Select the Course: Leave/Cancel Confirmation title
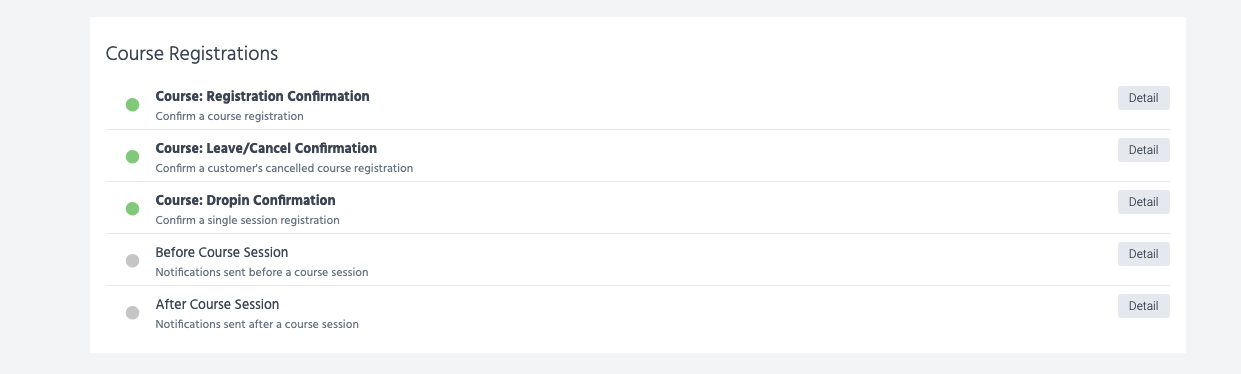 (x=266, y=149)
